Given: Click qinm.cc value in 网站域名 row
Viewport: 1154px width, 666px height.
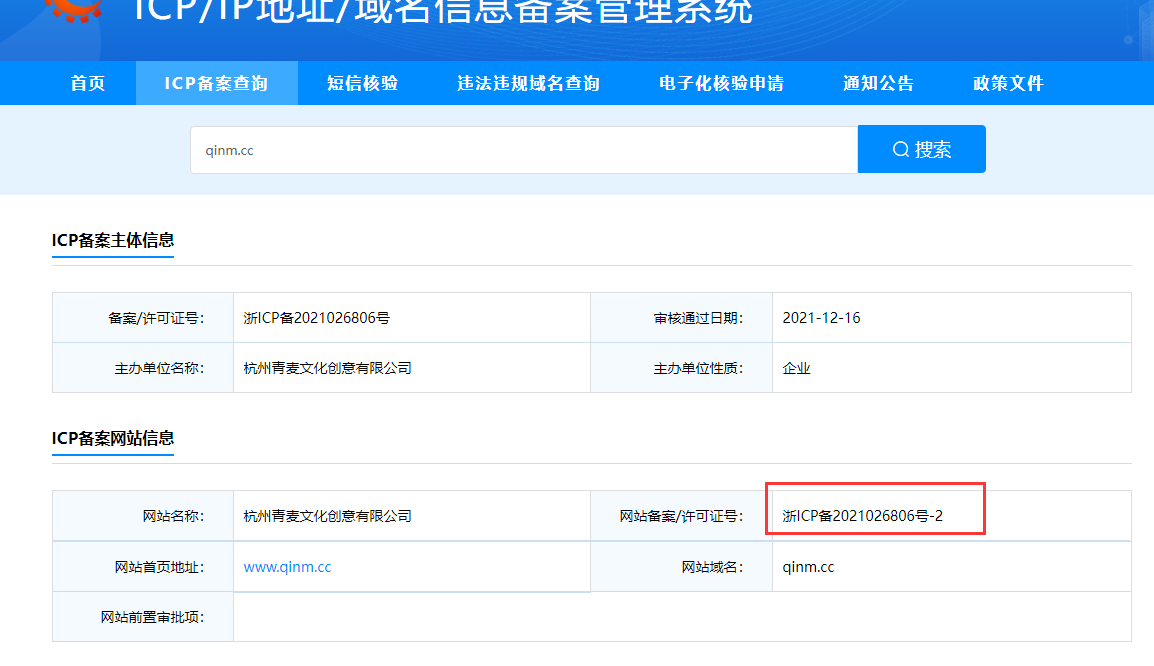Looking at the screenshot, I should tap(808, 567).
